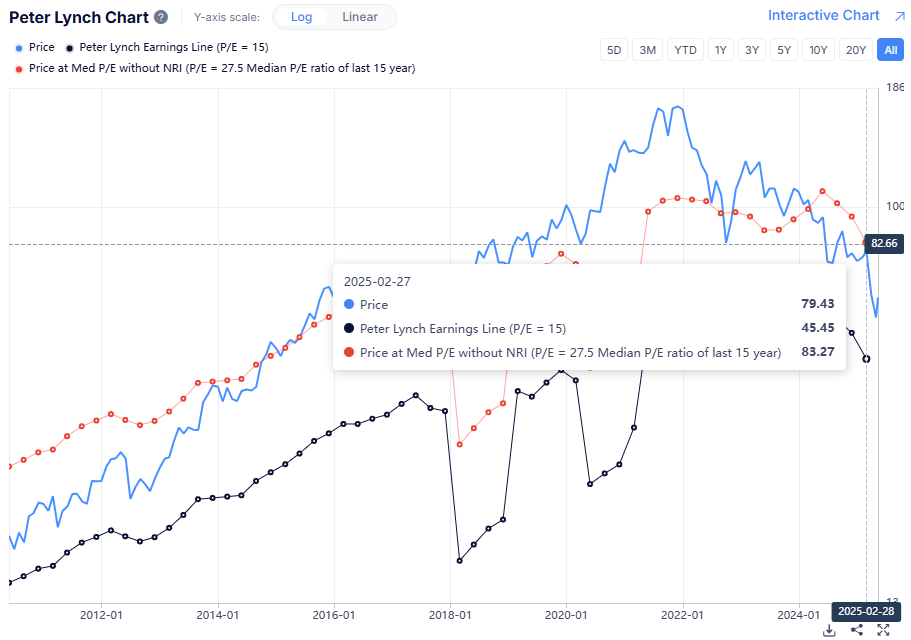The width and height of the screenshot is (911, 640).
Task: Toggle the Price series in legend
Action: click(36, 47)
